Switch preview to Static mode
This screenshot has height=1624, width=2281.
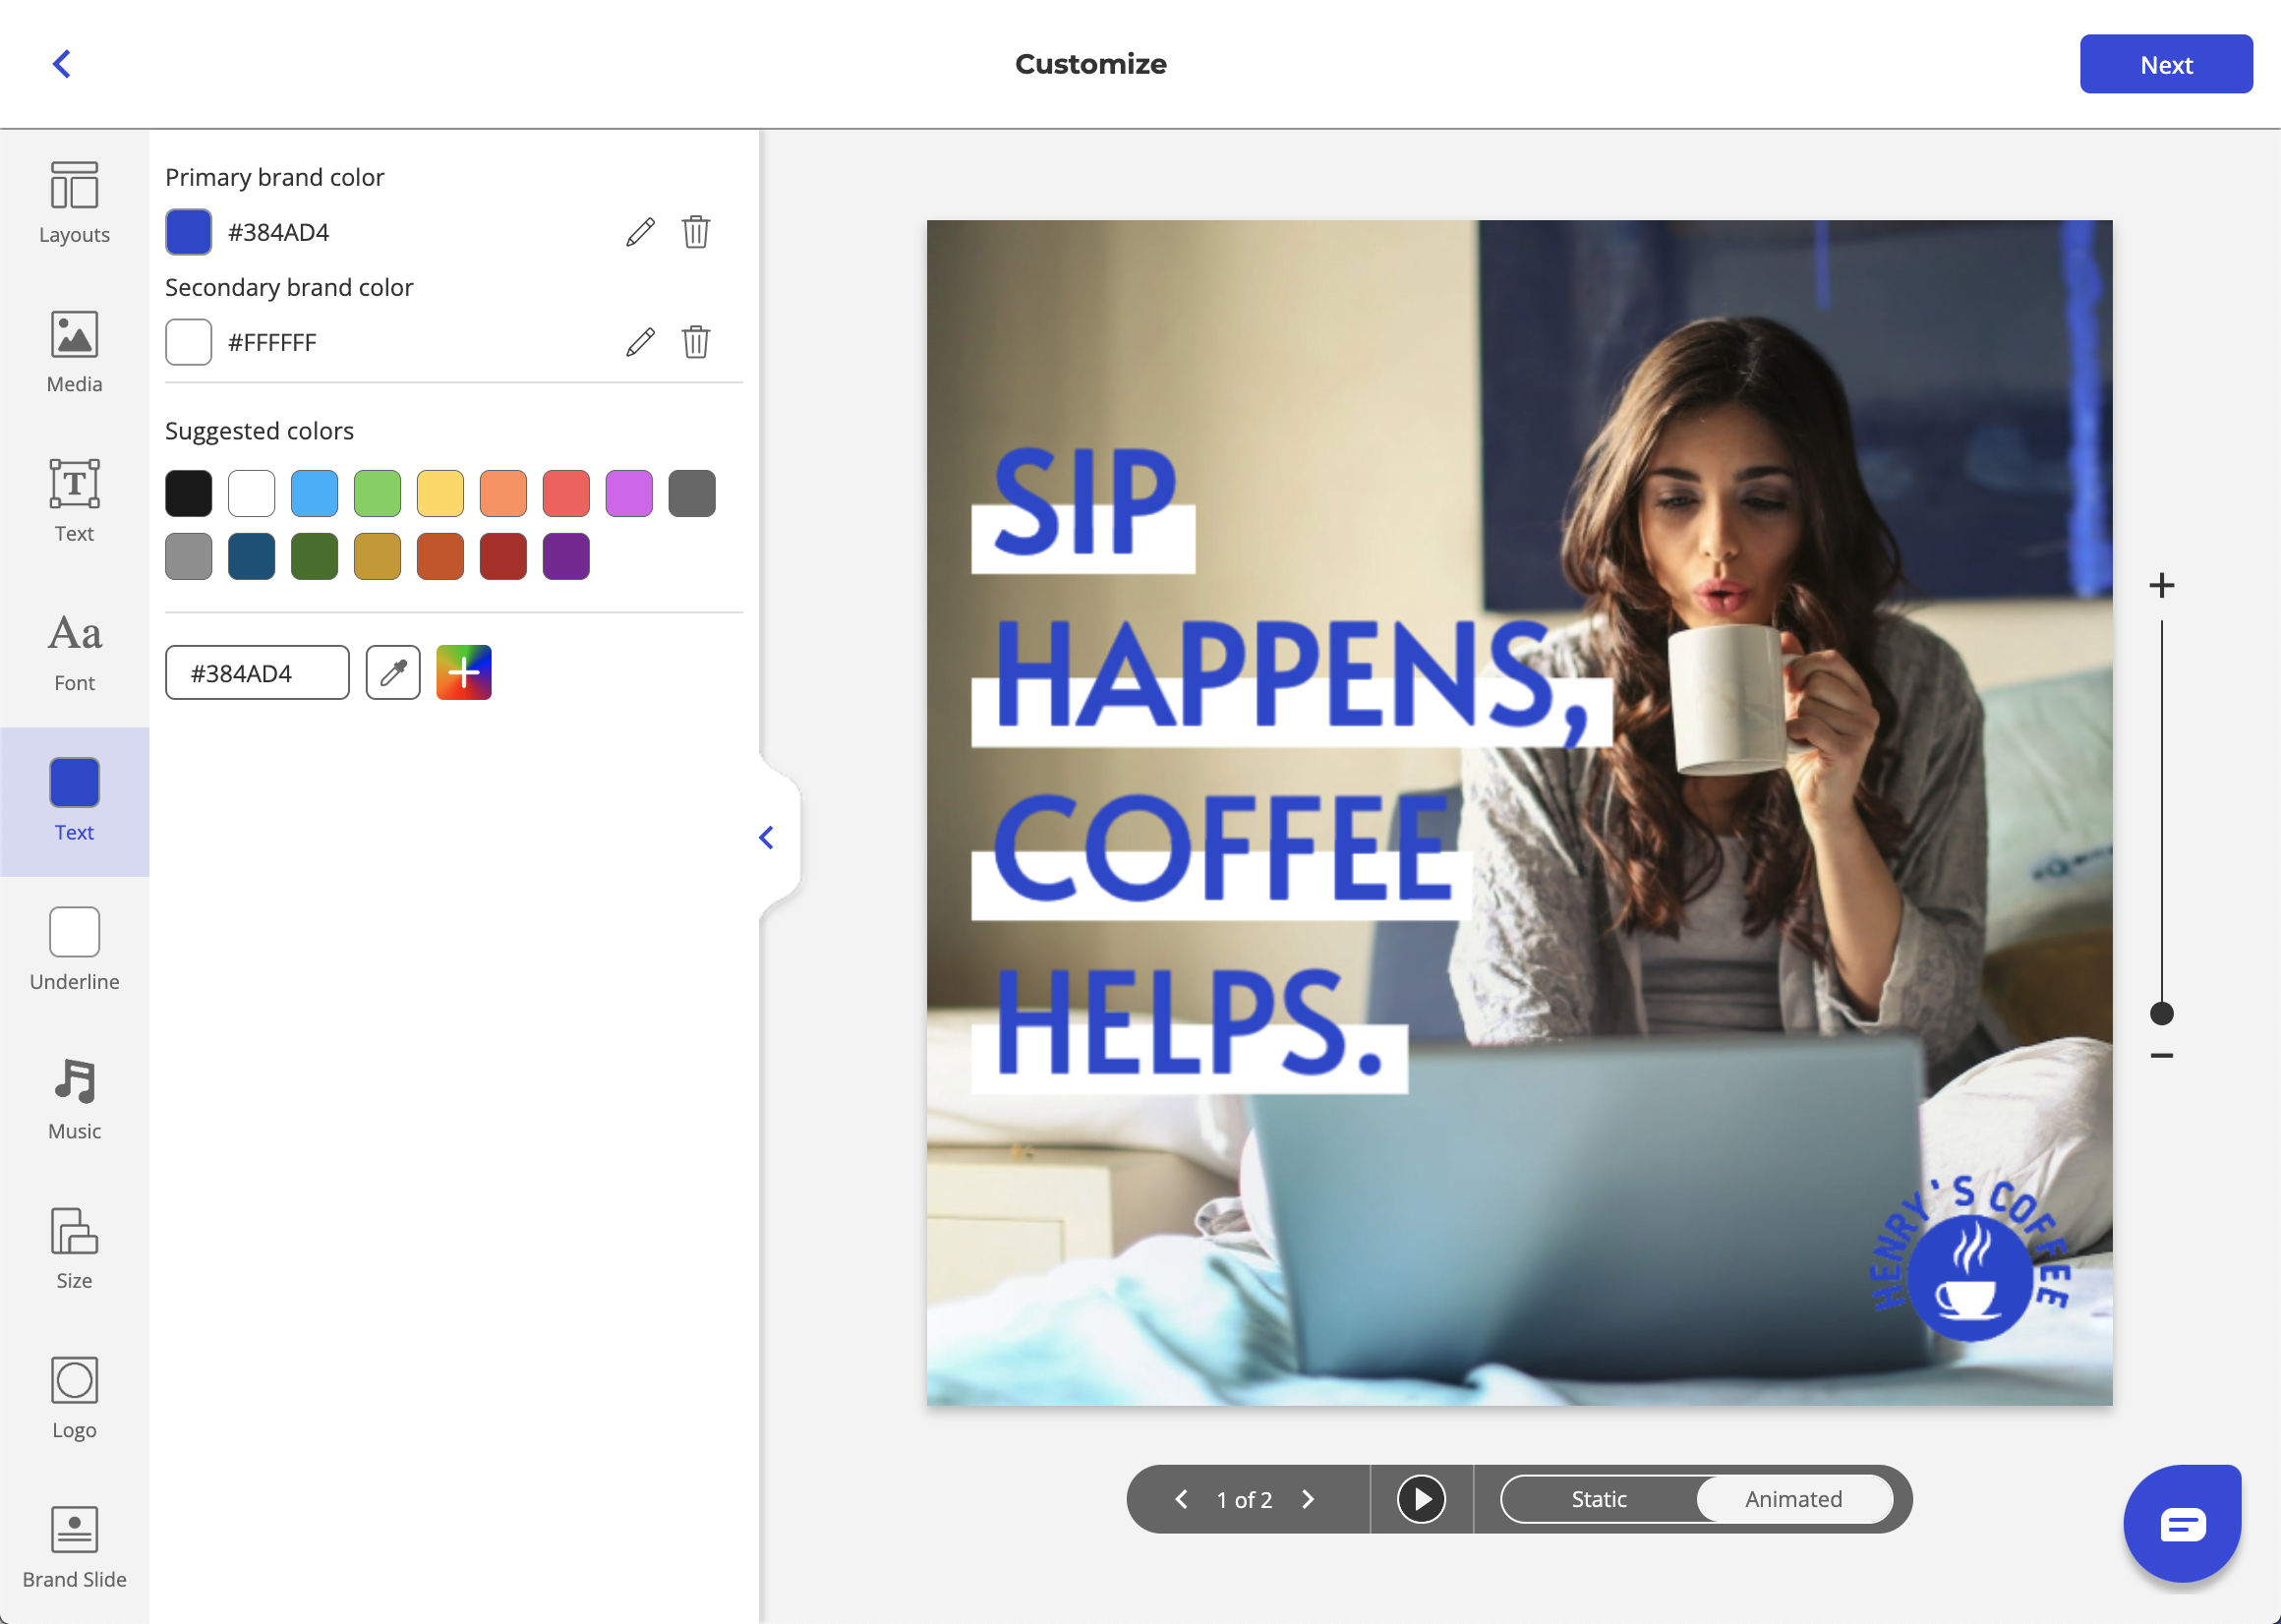coord(1598,1499)
